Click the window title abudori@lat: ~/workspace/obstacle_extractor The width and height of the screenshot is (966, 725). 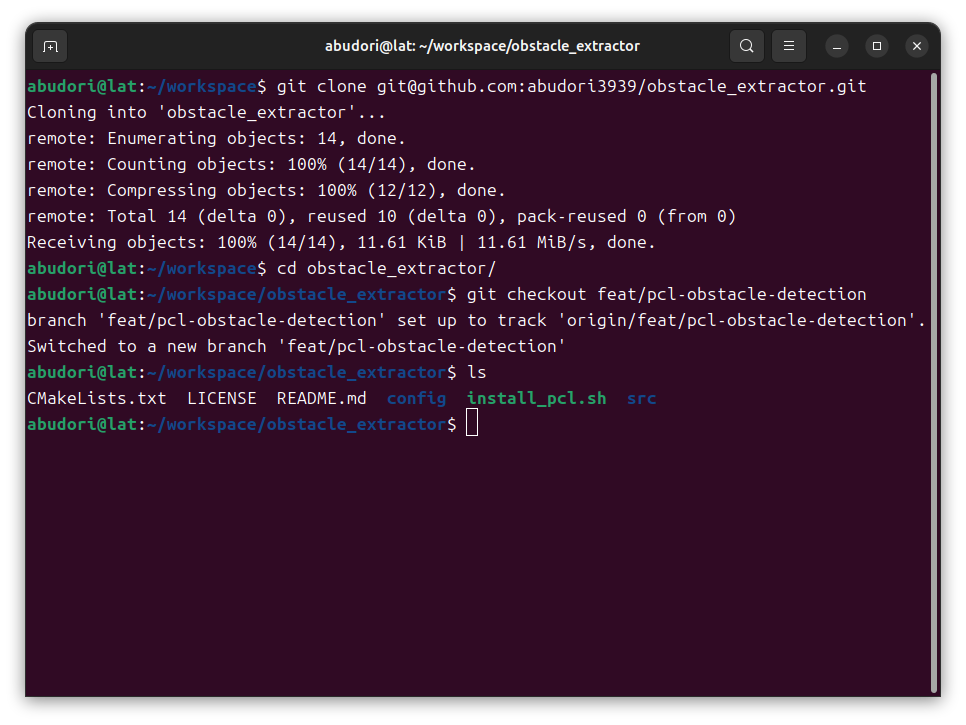pyautogui.click(x=482, y=46)
